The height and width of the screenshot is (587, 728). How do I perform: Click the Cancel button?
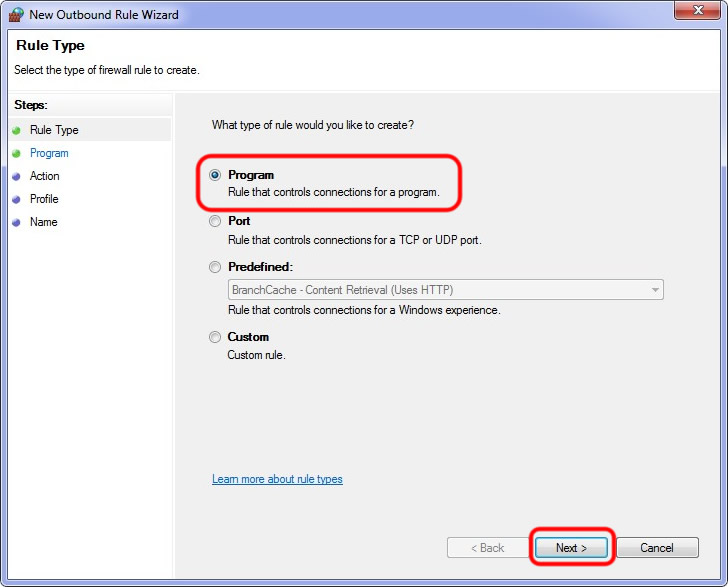[657, 548]
